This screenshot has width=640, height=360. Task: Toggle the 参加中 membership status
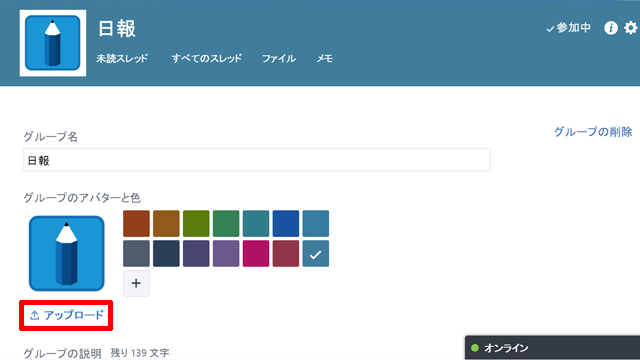(x=569, y=28)
